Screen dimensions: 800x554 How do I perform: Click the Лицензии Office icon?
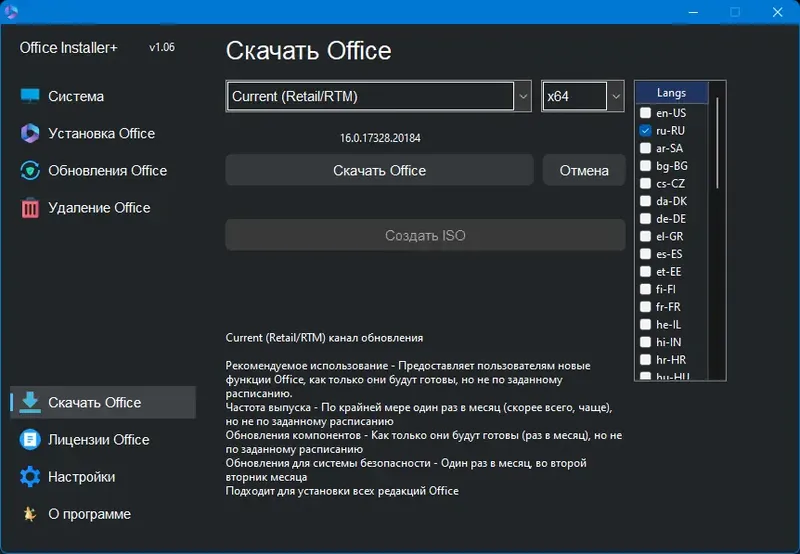pos(30,440)
